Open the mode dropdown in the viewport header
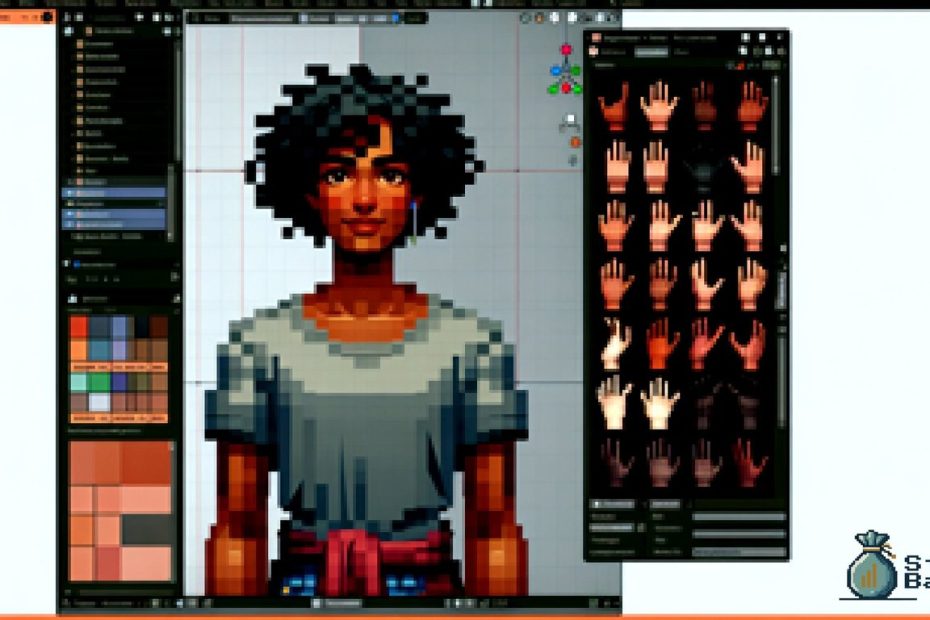Screen dimensions: 930x620 [x=260, y=18]
